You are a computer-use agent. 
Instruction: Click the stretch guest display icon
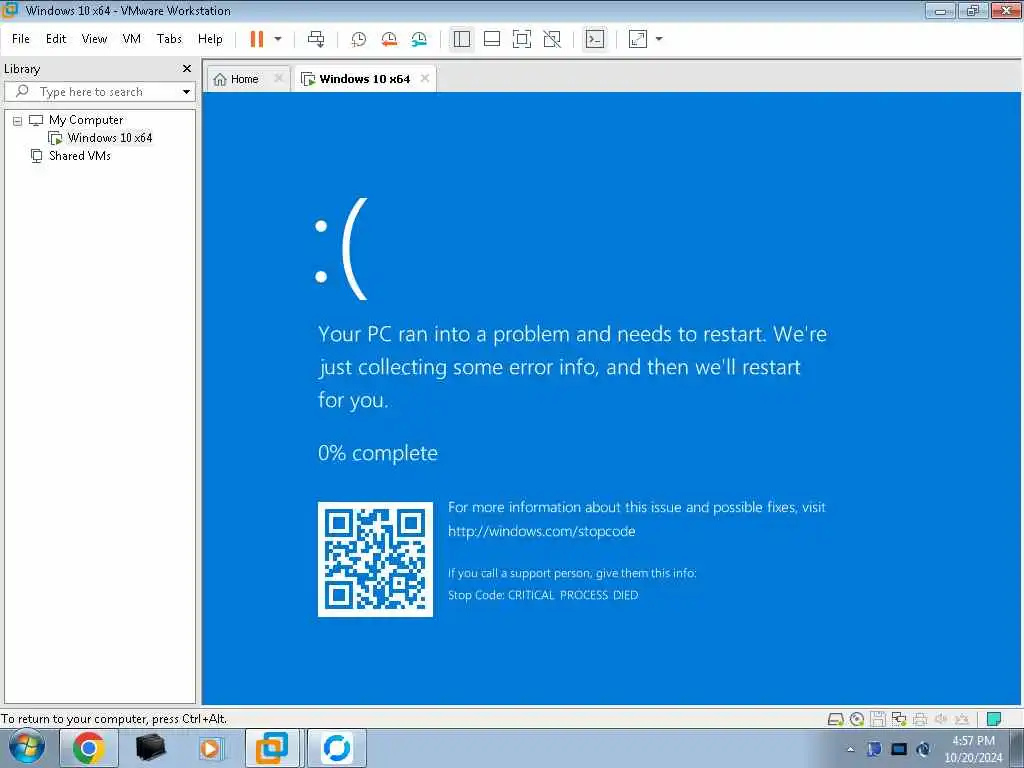click(638, 39)
